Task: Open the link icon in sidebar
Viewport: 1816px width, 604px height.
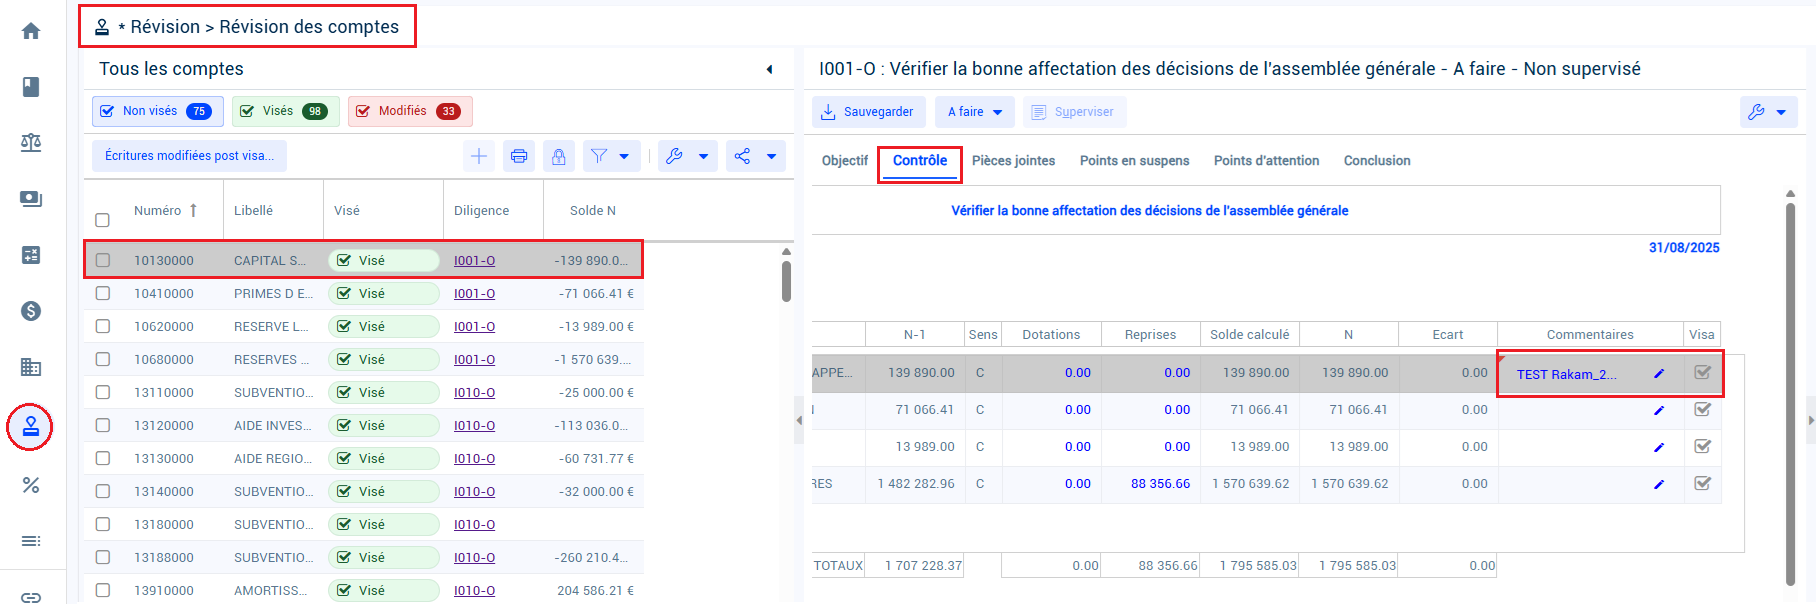Action: pyautogui.click(x=31, y=597)
